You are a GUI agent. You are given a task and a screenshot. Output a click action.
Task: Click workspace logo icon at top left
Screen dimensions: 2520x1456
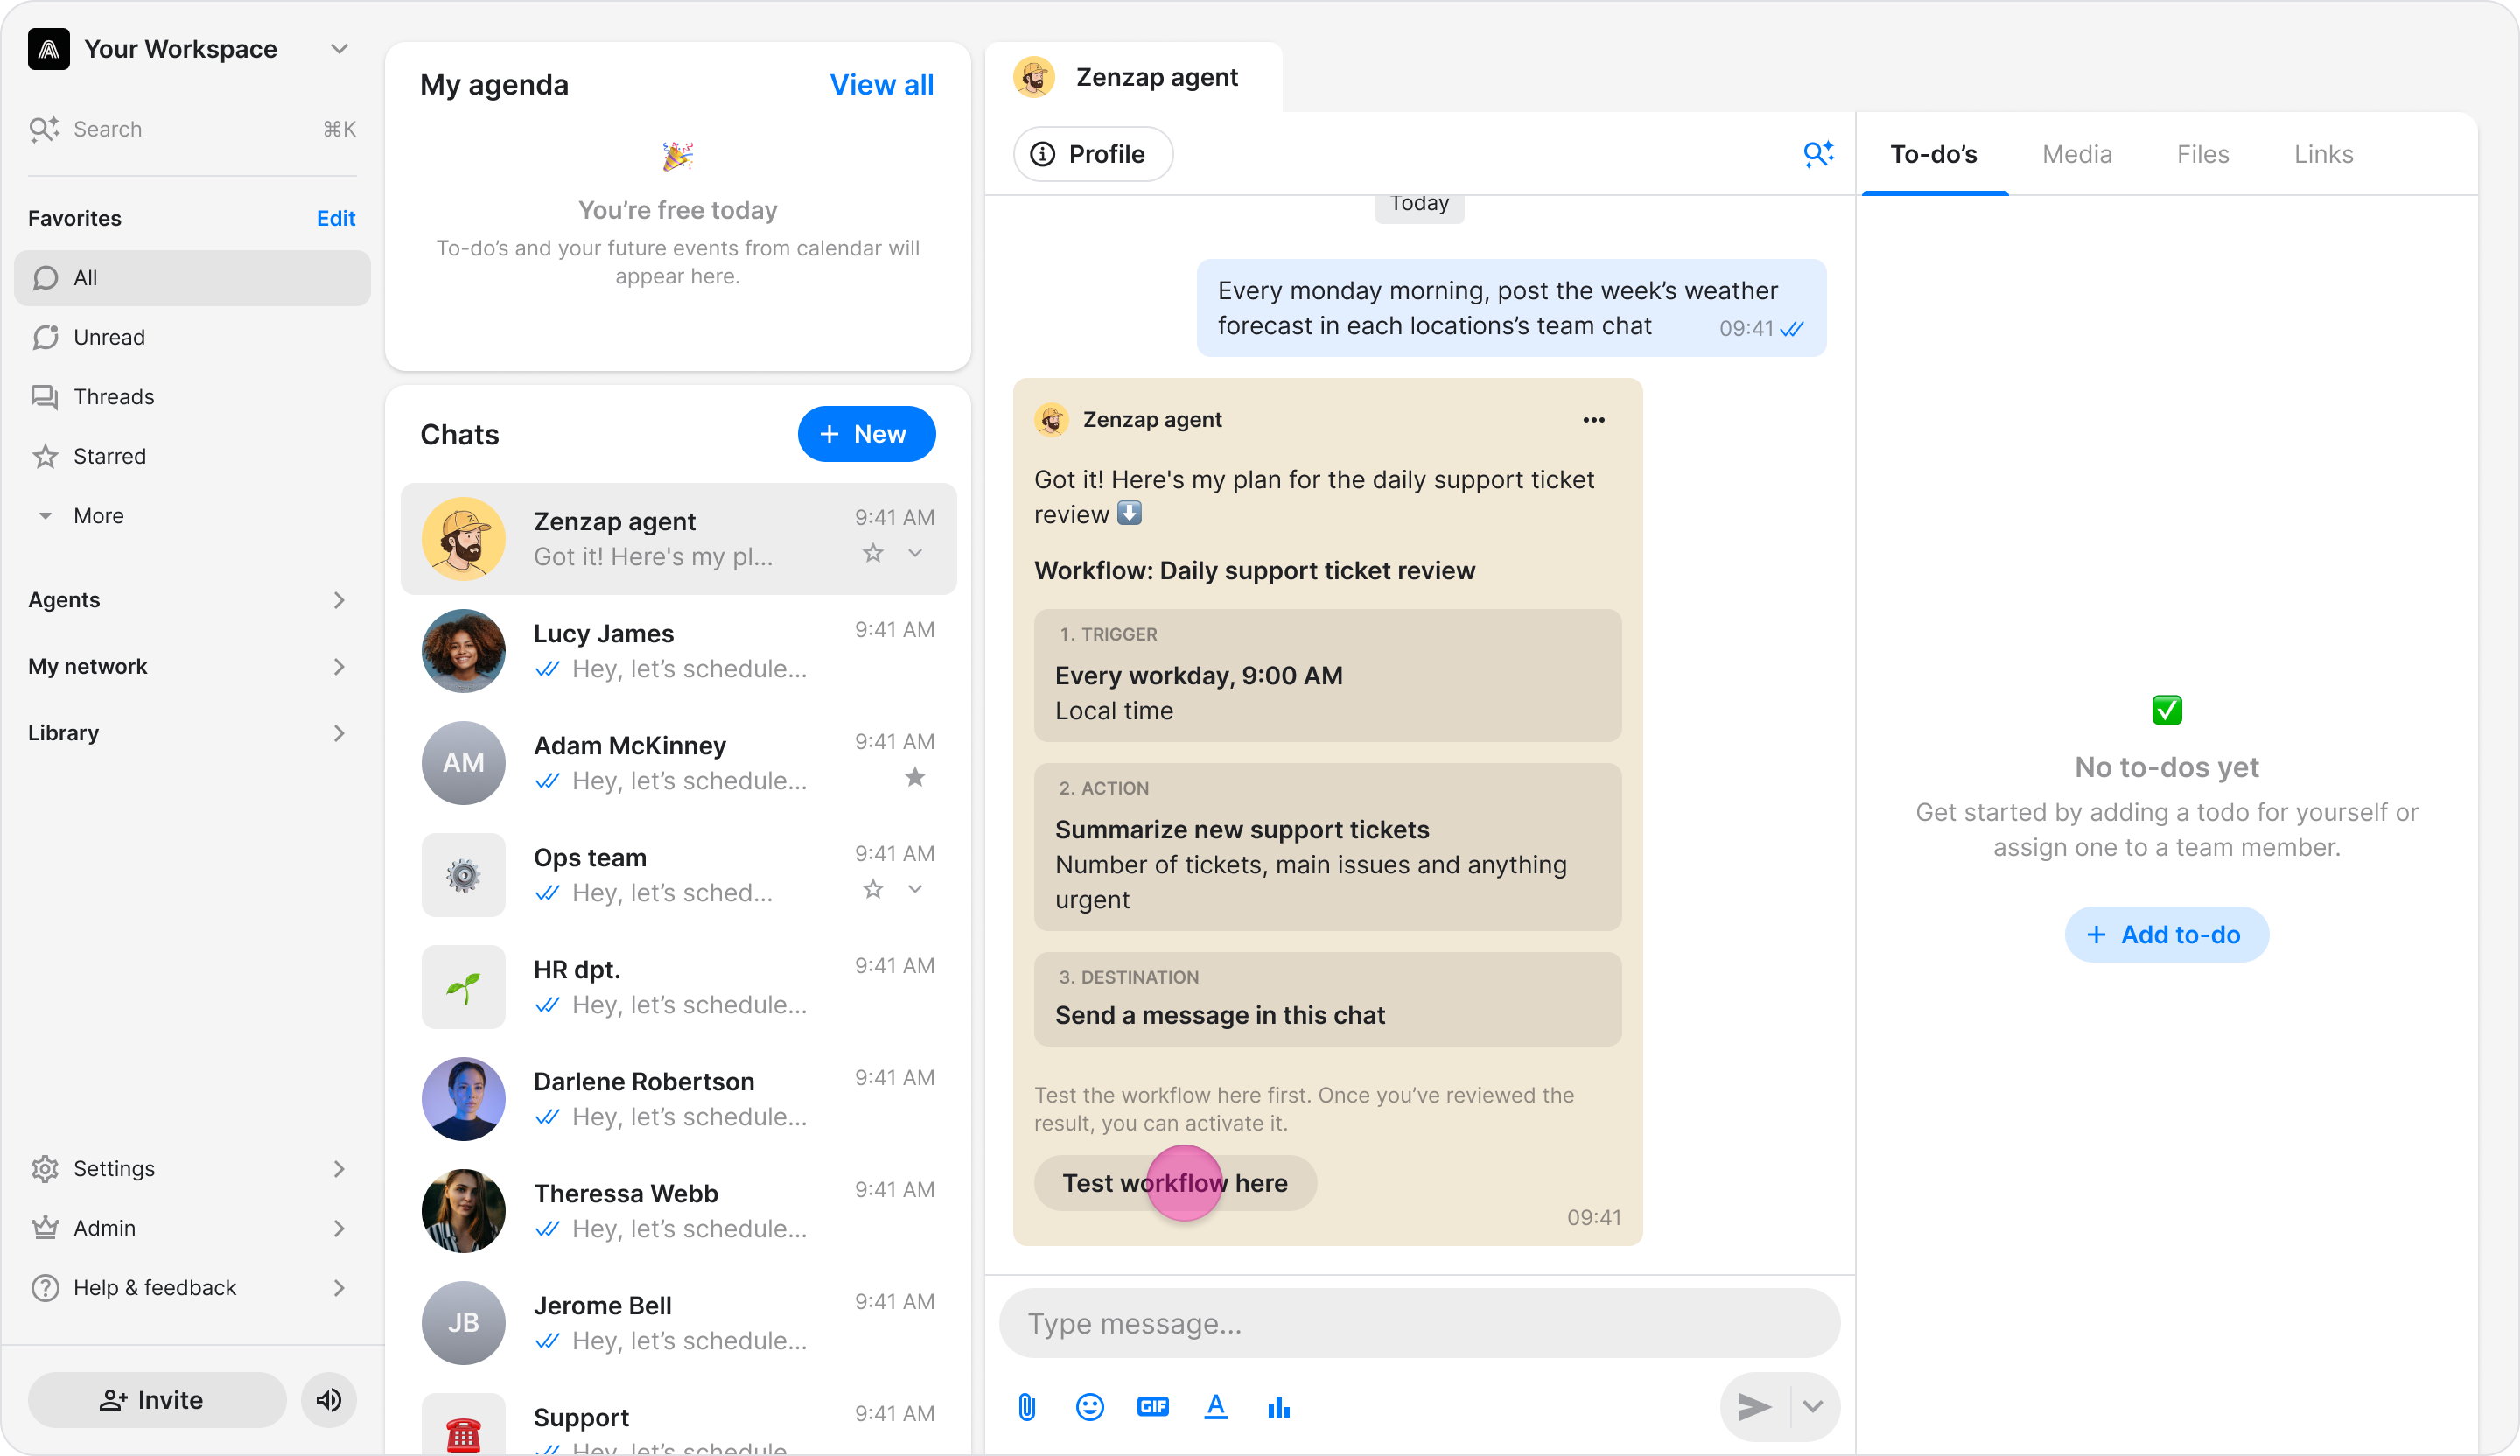[49, 48]
